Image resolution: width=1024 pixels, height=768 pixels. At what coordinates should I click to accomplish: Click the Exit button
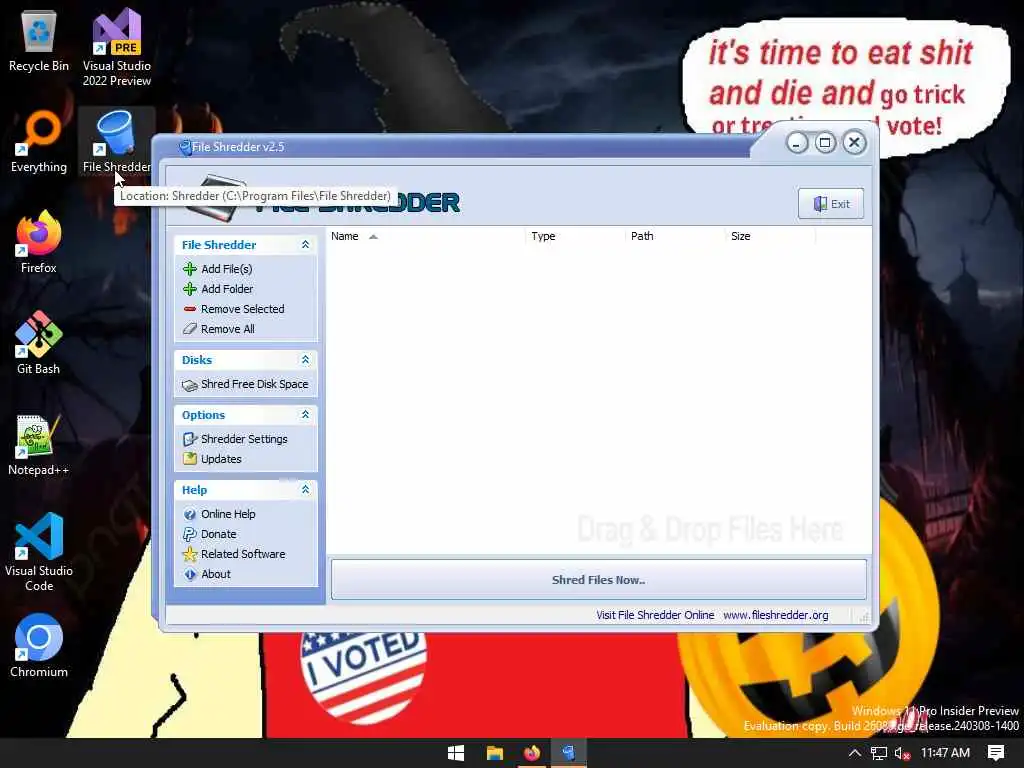pos(831,204)
